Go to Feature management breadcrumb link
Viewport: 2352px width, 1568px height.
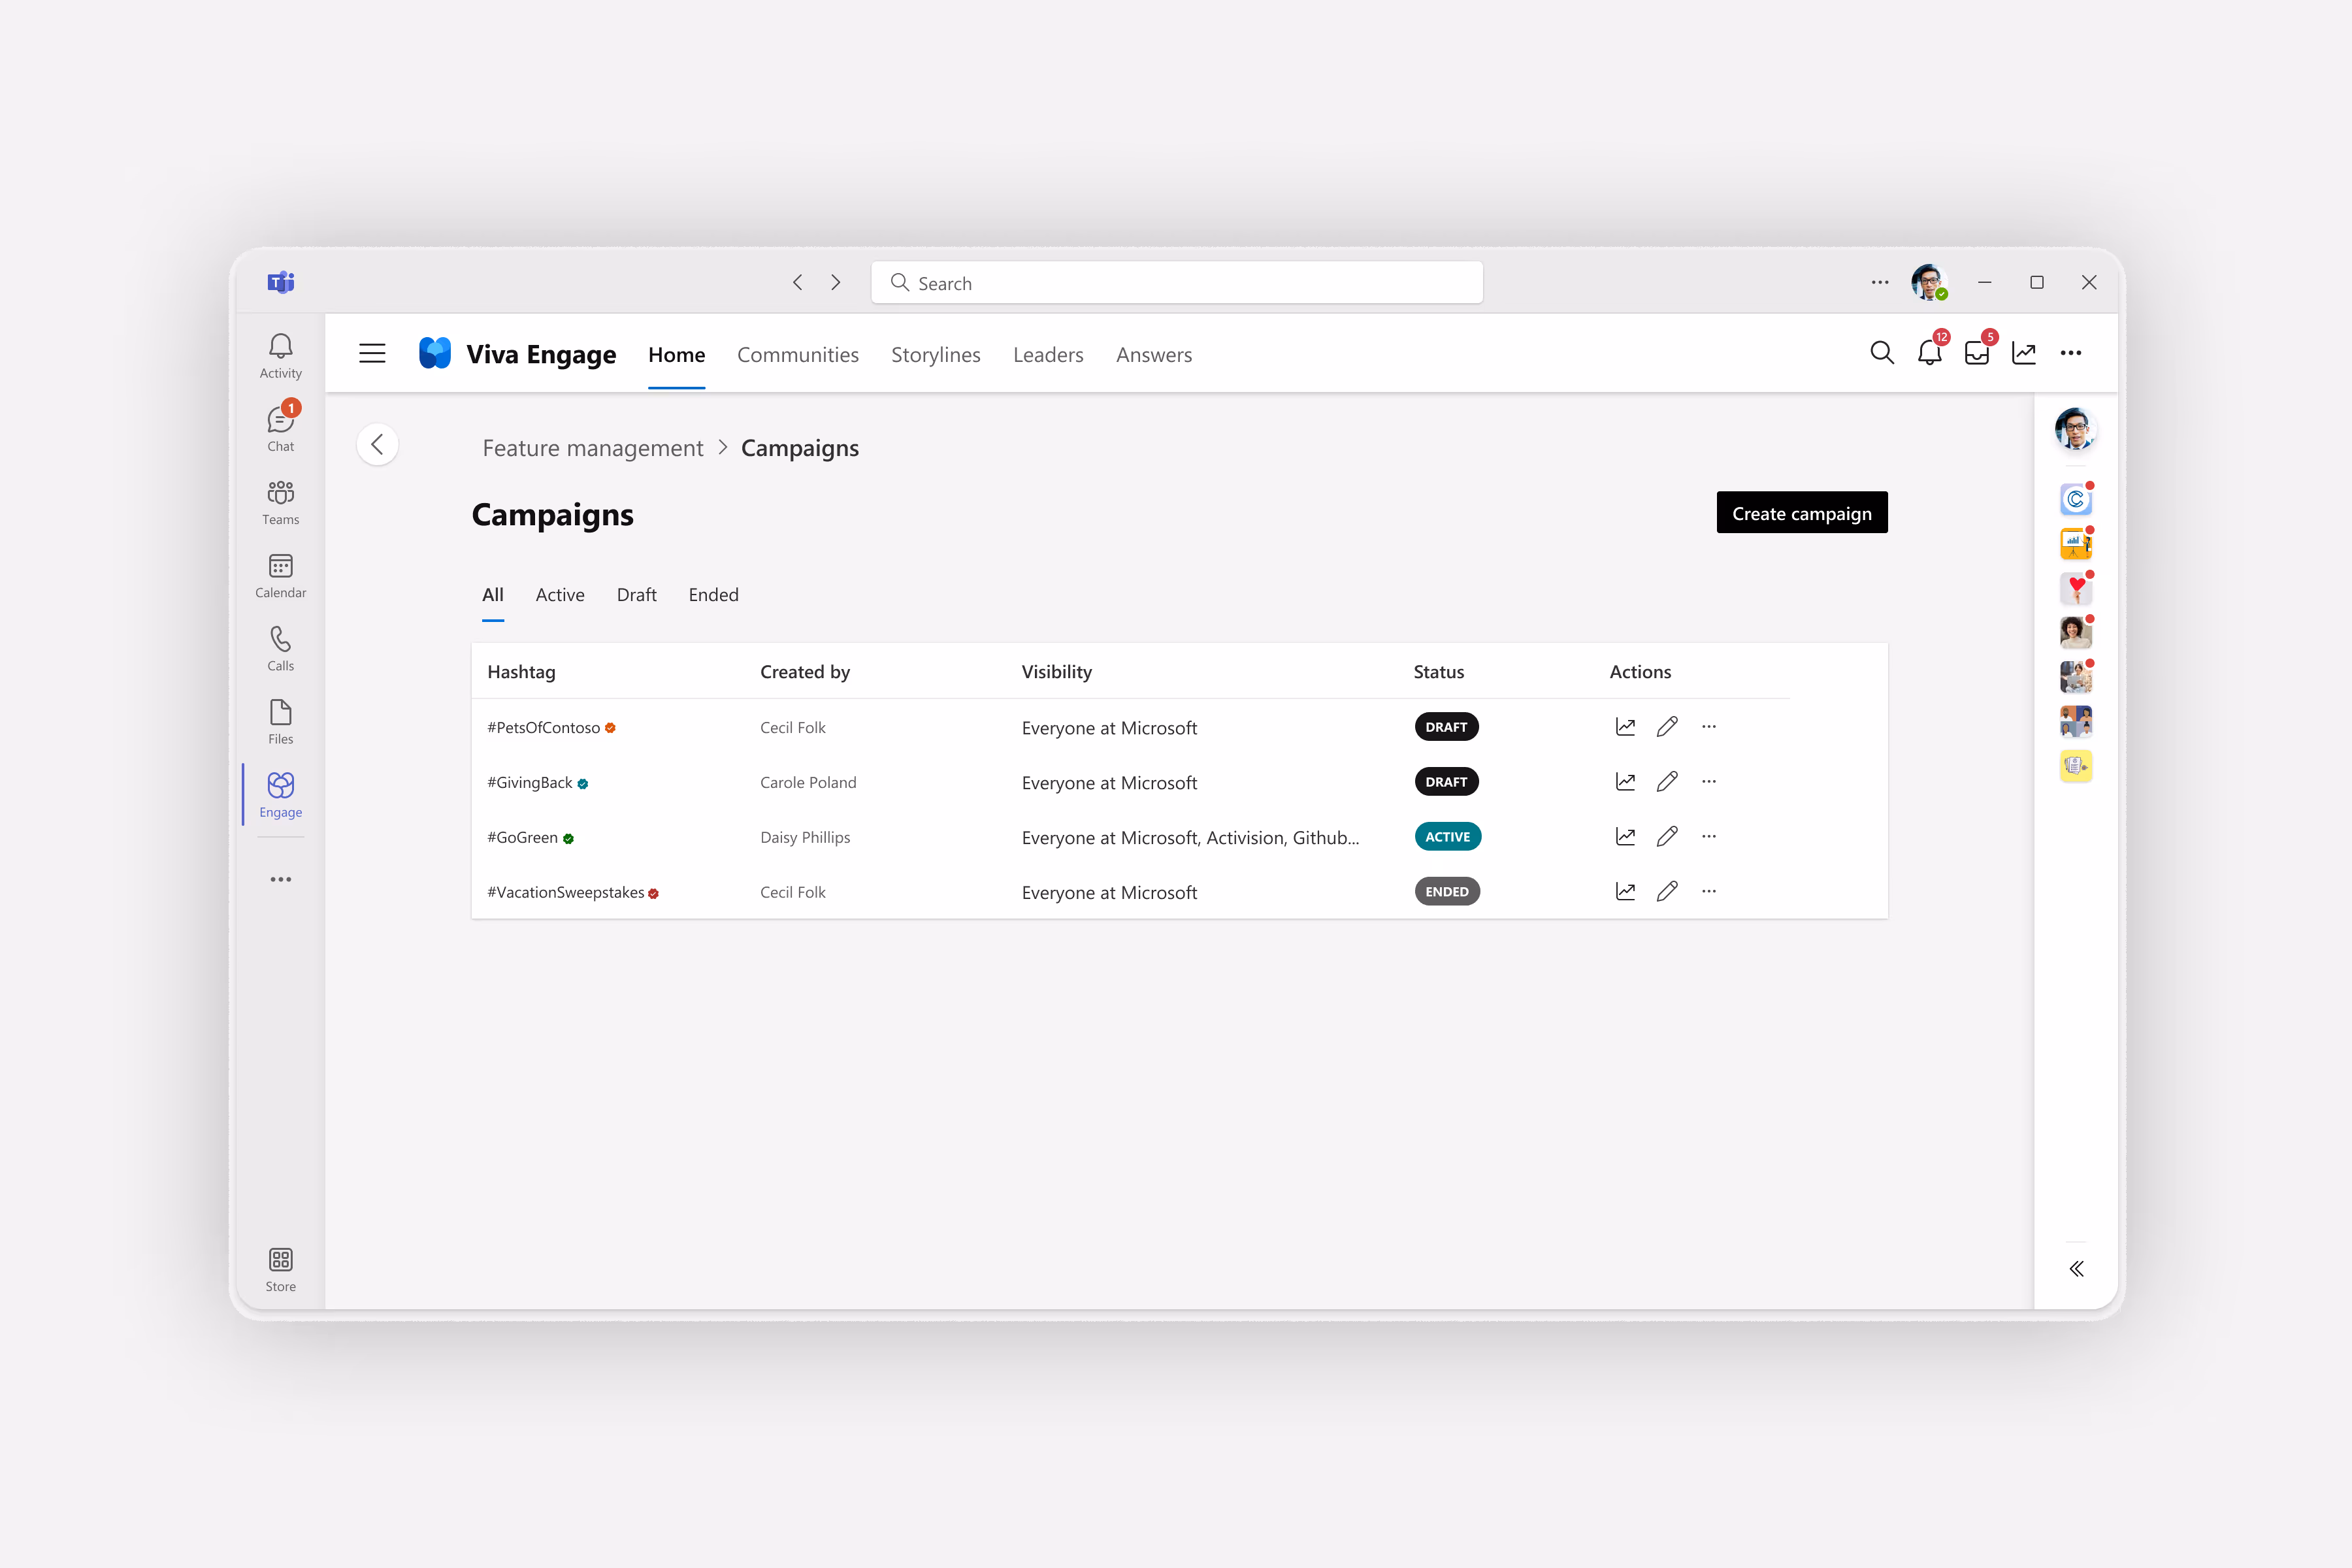click(593, 448)
